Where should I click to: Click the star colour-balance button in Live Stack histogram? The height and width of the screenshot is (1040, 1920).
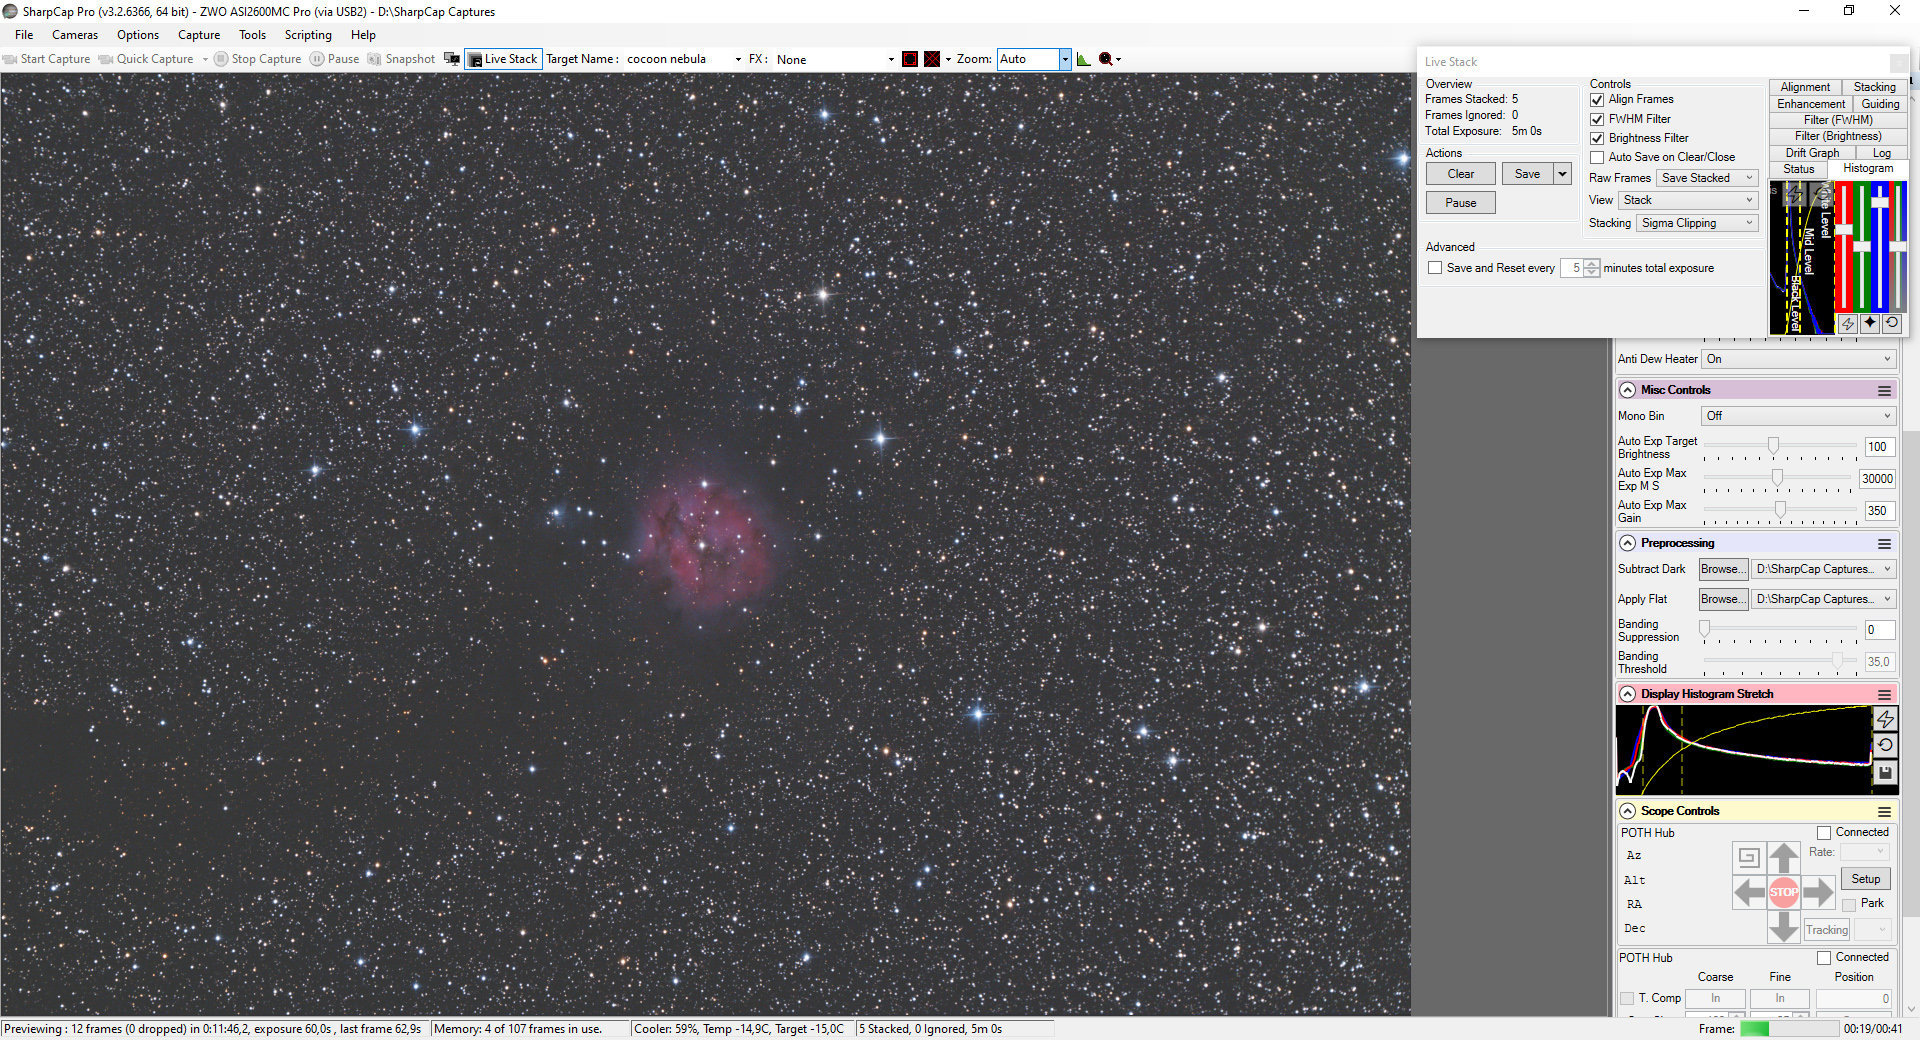(1870, 323)
